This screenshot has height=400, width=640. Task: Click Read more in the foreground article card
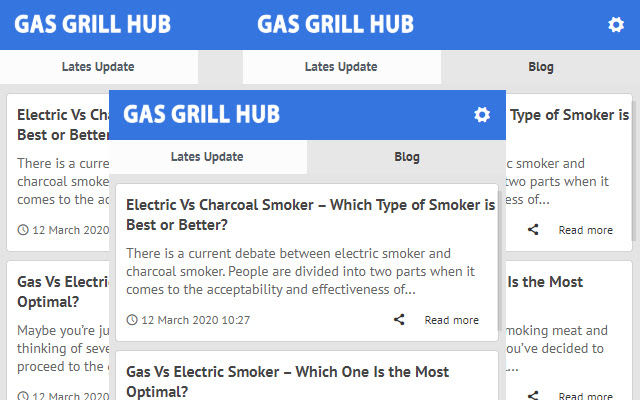[451, 320]
